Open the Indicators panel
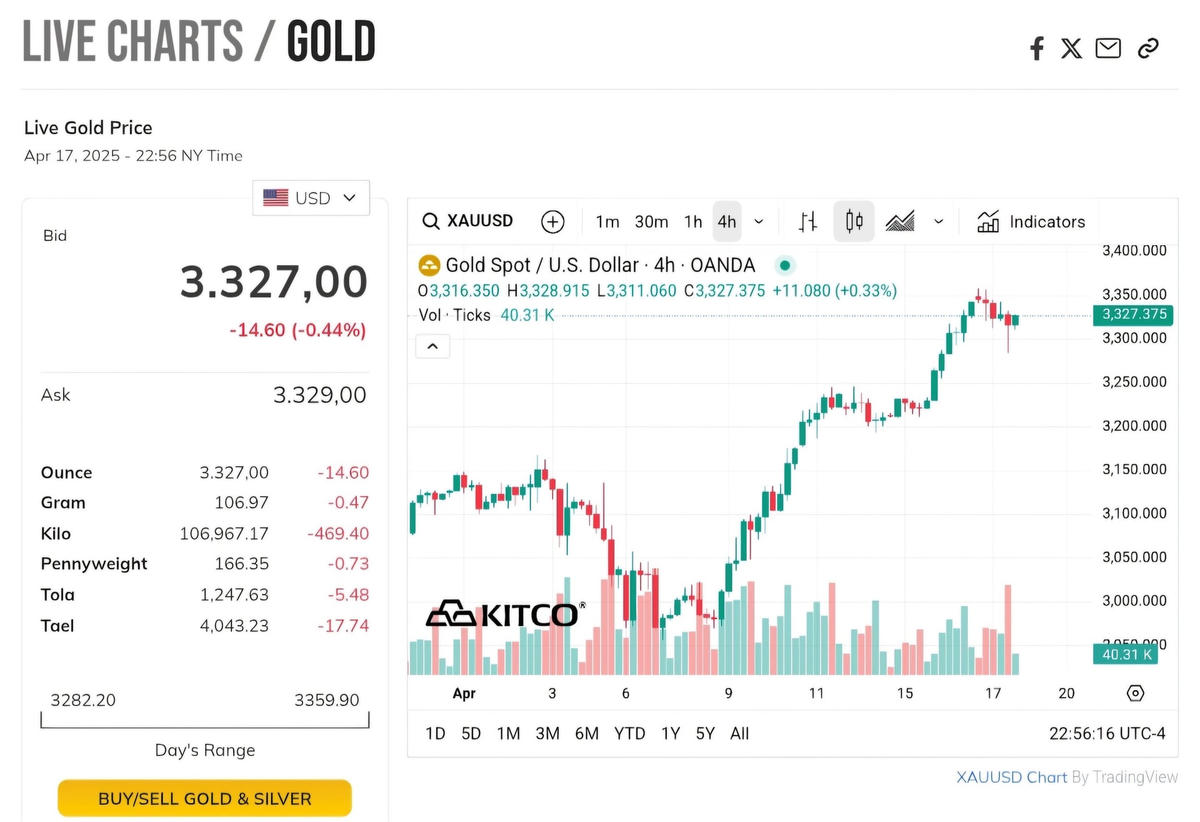Screen dimensions: 1200x822 (x=1031, y=222)
